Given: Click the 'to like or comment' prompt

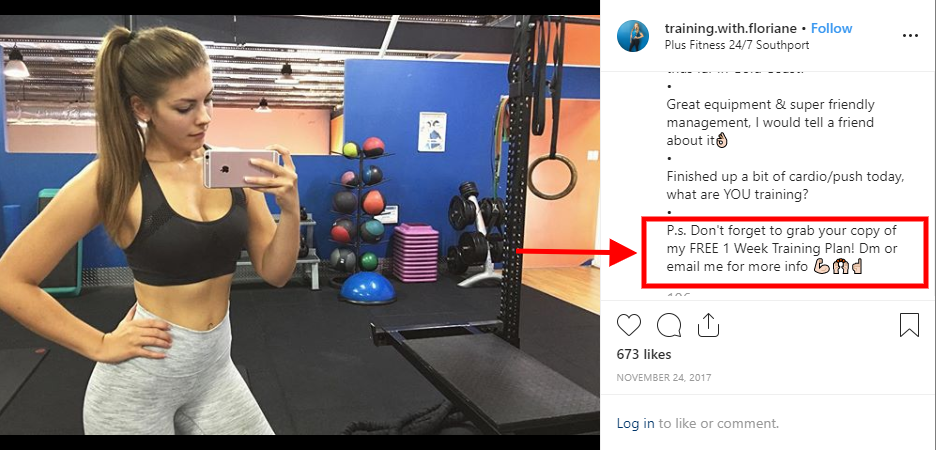Looking at the screenshot, I should pos(719,424).
